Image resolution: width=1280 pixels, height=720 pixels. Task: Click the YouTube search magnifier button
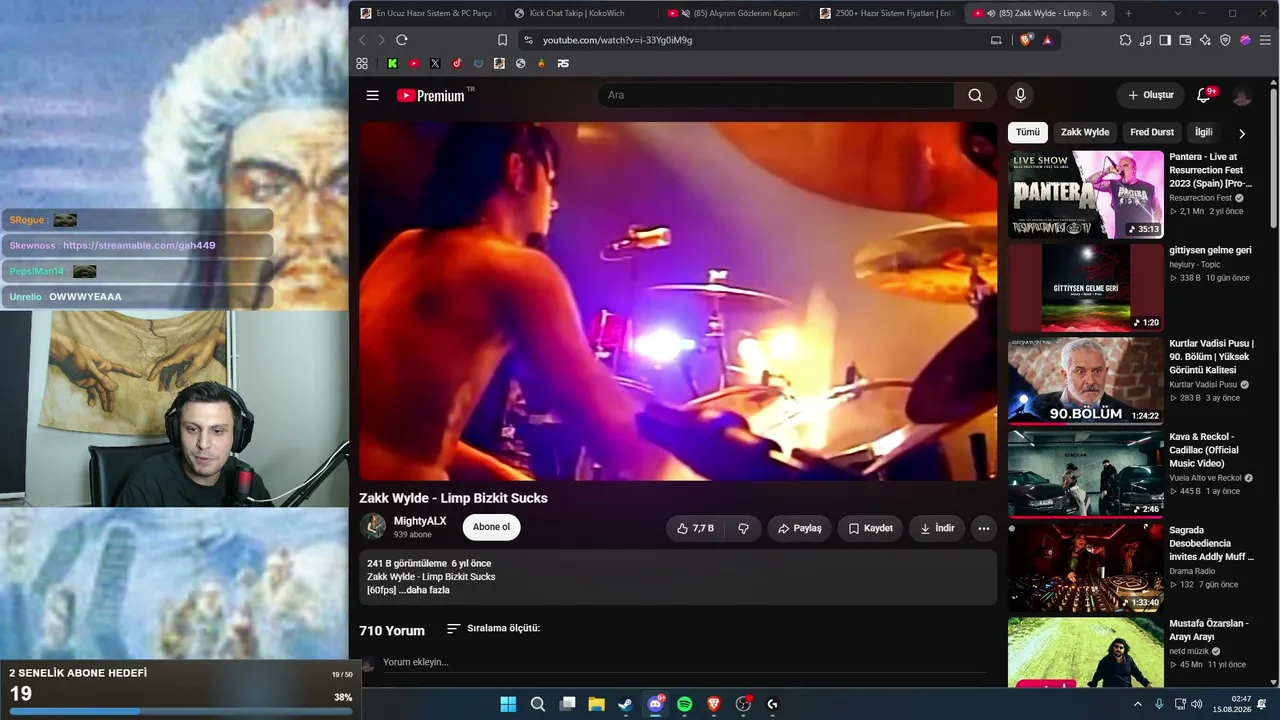tap(975, 96)
